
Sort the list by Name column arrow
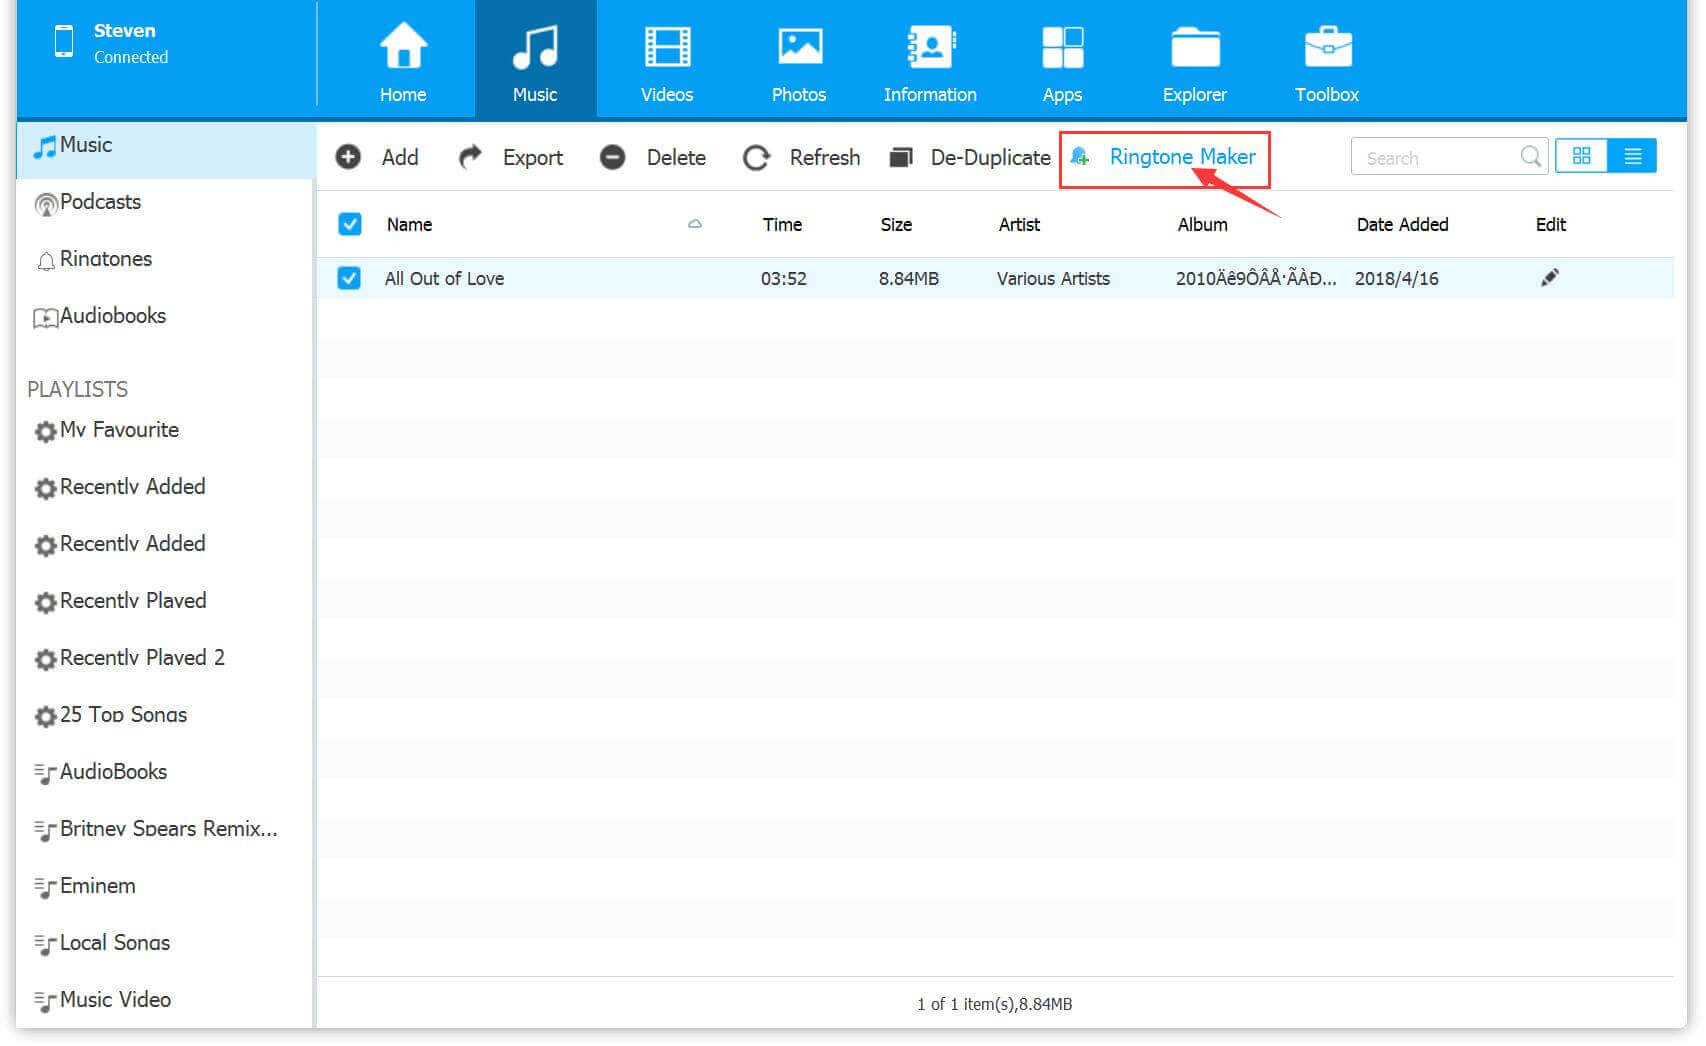coord(694,224)
